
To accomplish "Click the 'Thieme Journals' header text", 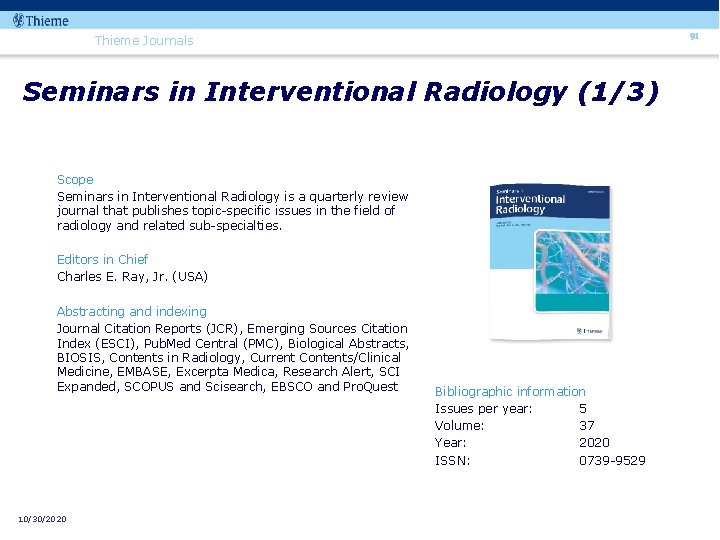I will pos(144,40).
